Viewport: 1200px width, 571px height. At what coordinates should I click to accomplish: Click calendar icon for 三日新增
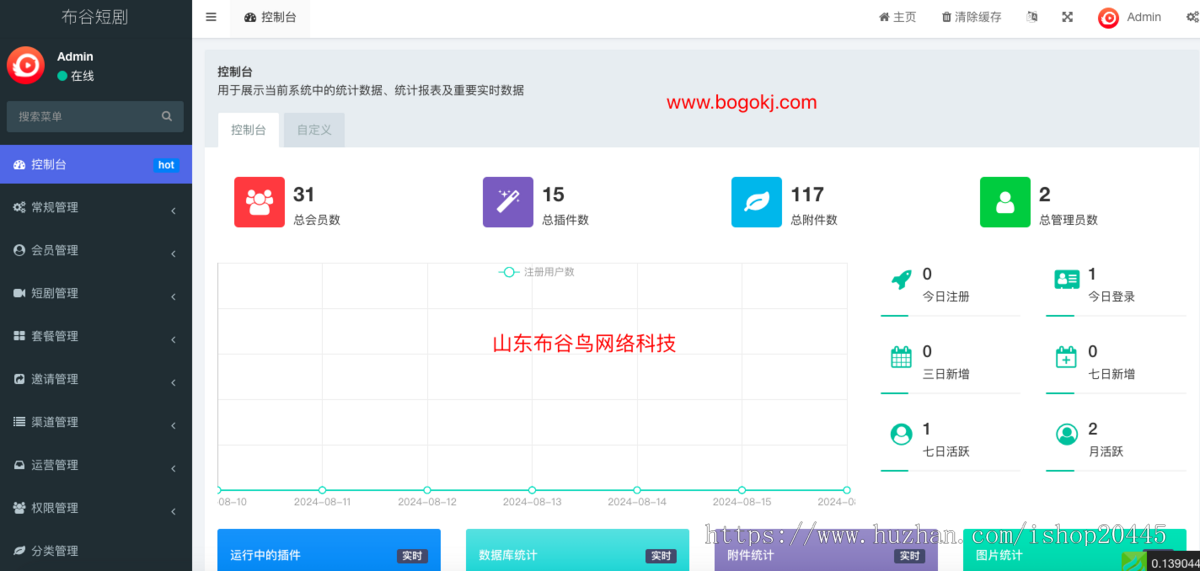tap(901, 357)
